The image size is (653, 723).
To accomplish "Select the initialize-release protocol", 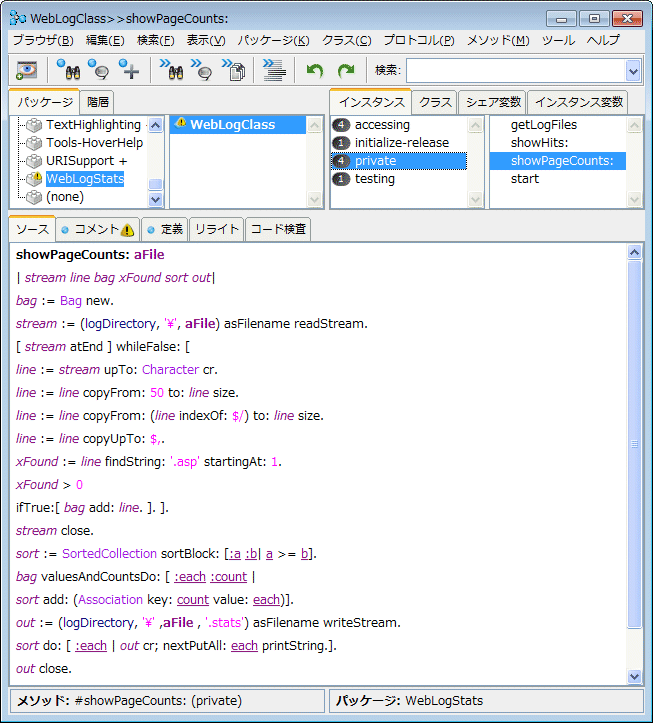I will (402, 143).
